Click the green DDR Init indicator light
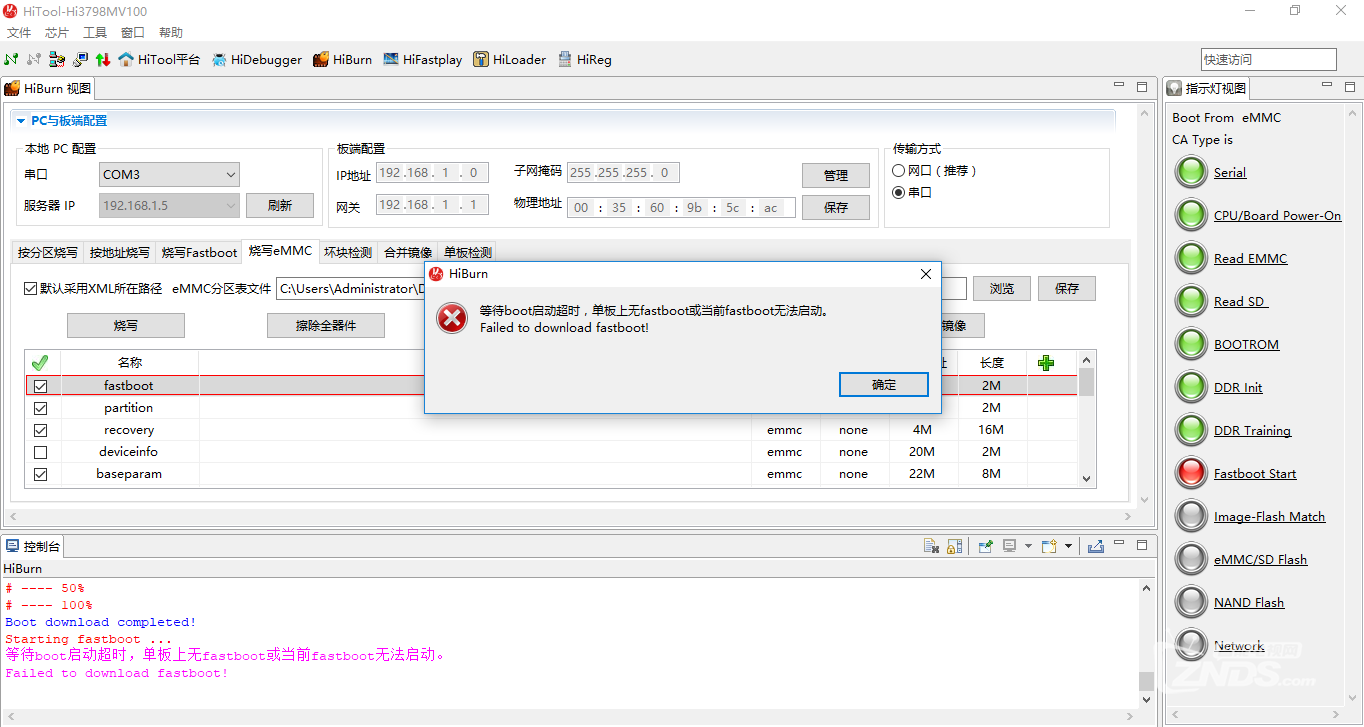Screen dimensions: 1364x727 click(x=1191, y=387)
